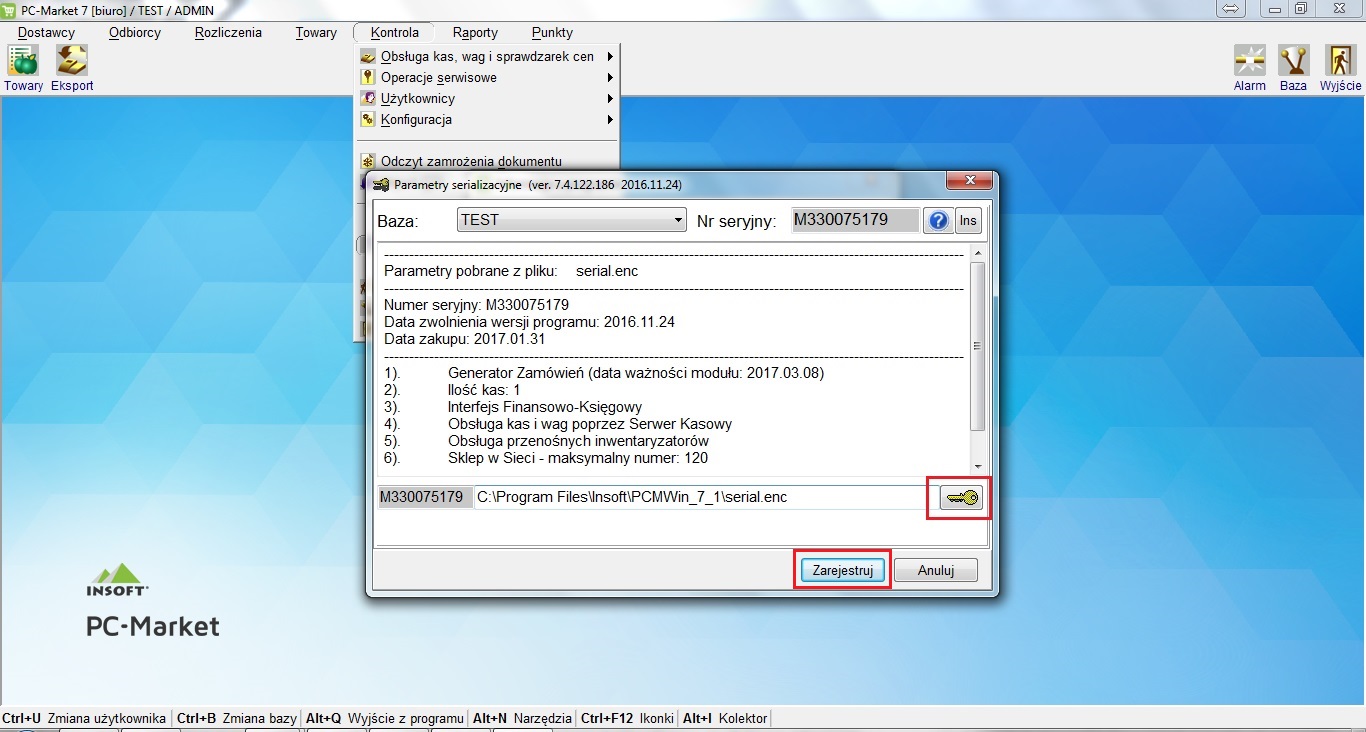Open the Kontrola menu
The width and height of the screenshot is (1366, 732).
[x=394, y=32]
